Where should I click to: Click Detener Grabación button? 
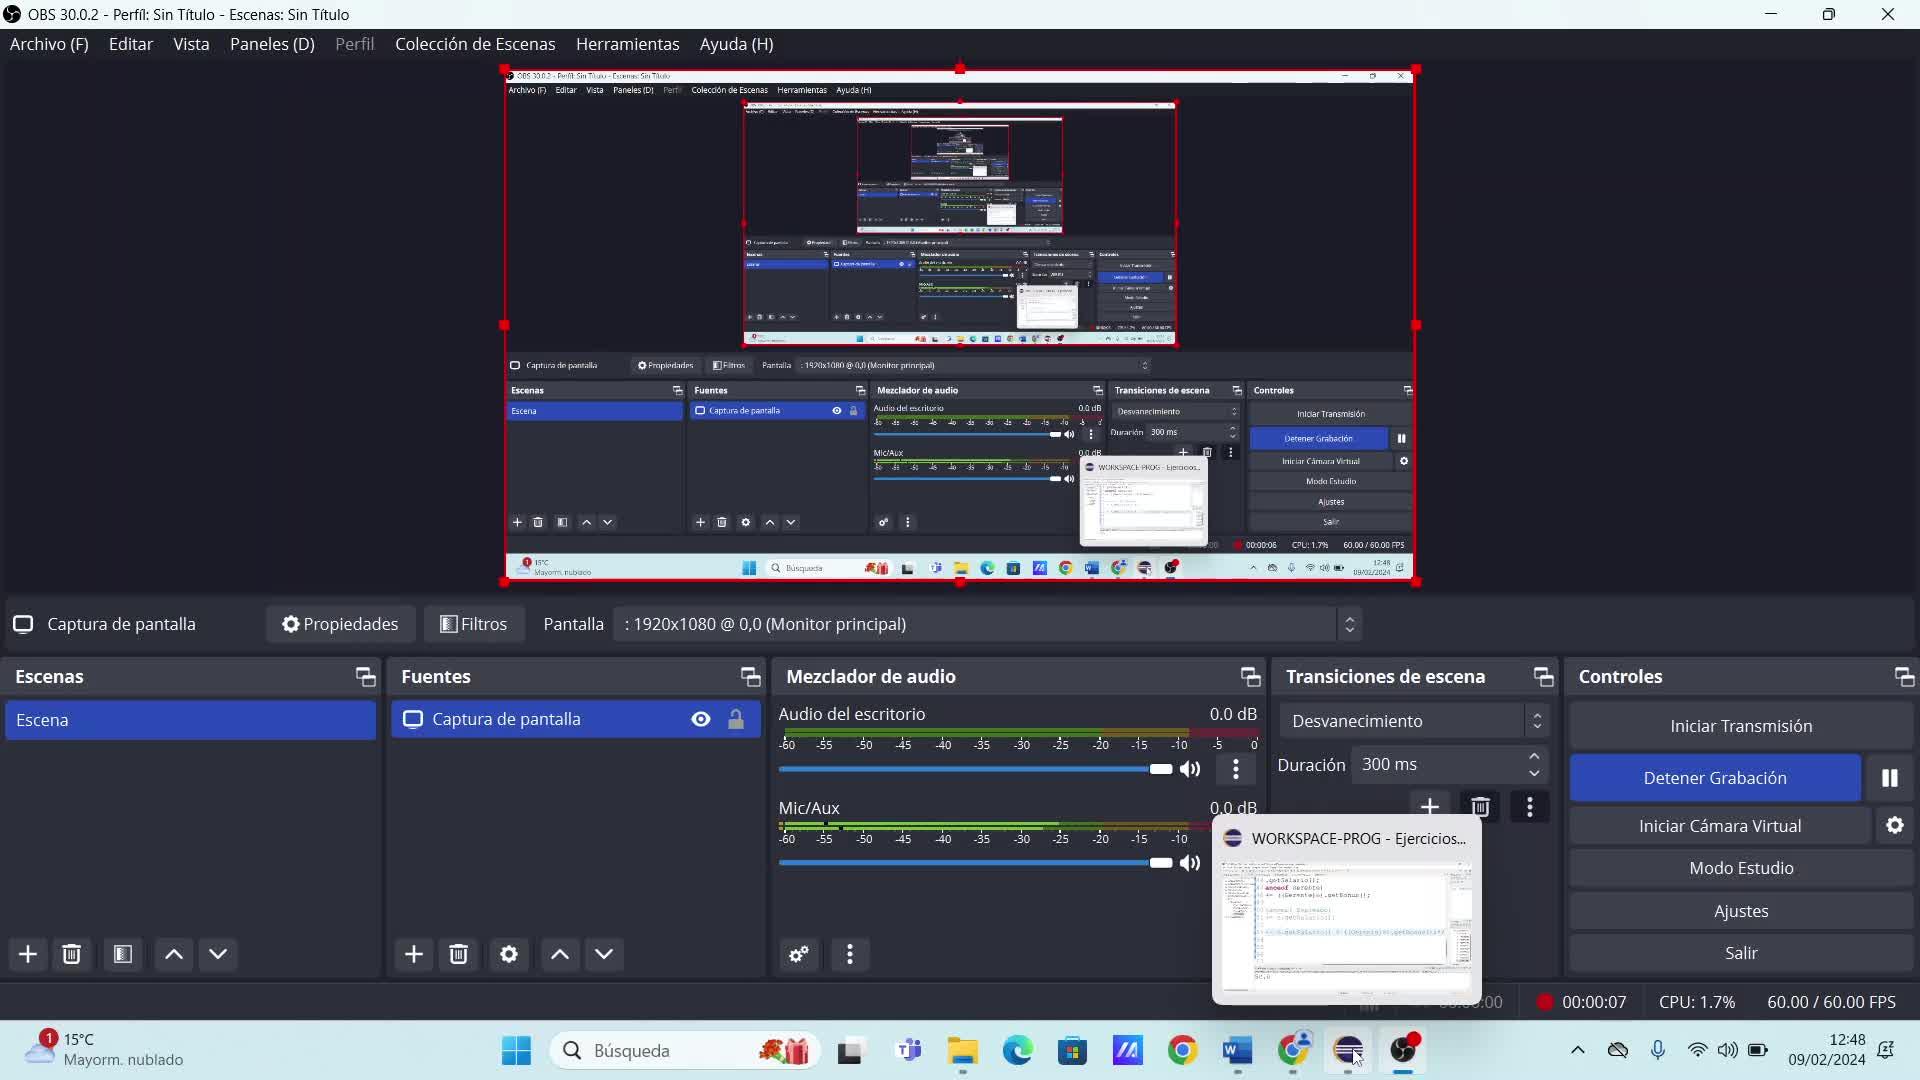coord(1714,778)
